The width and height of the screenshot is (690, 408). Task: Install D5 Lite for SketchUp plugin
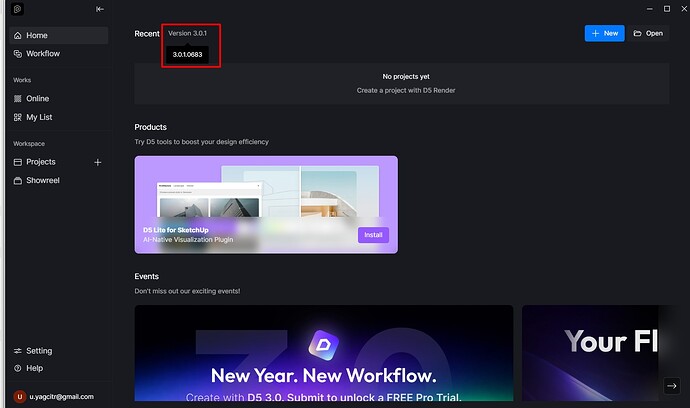click(373, 235)
